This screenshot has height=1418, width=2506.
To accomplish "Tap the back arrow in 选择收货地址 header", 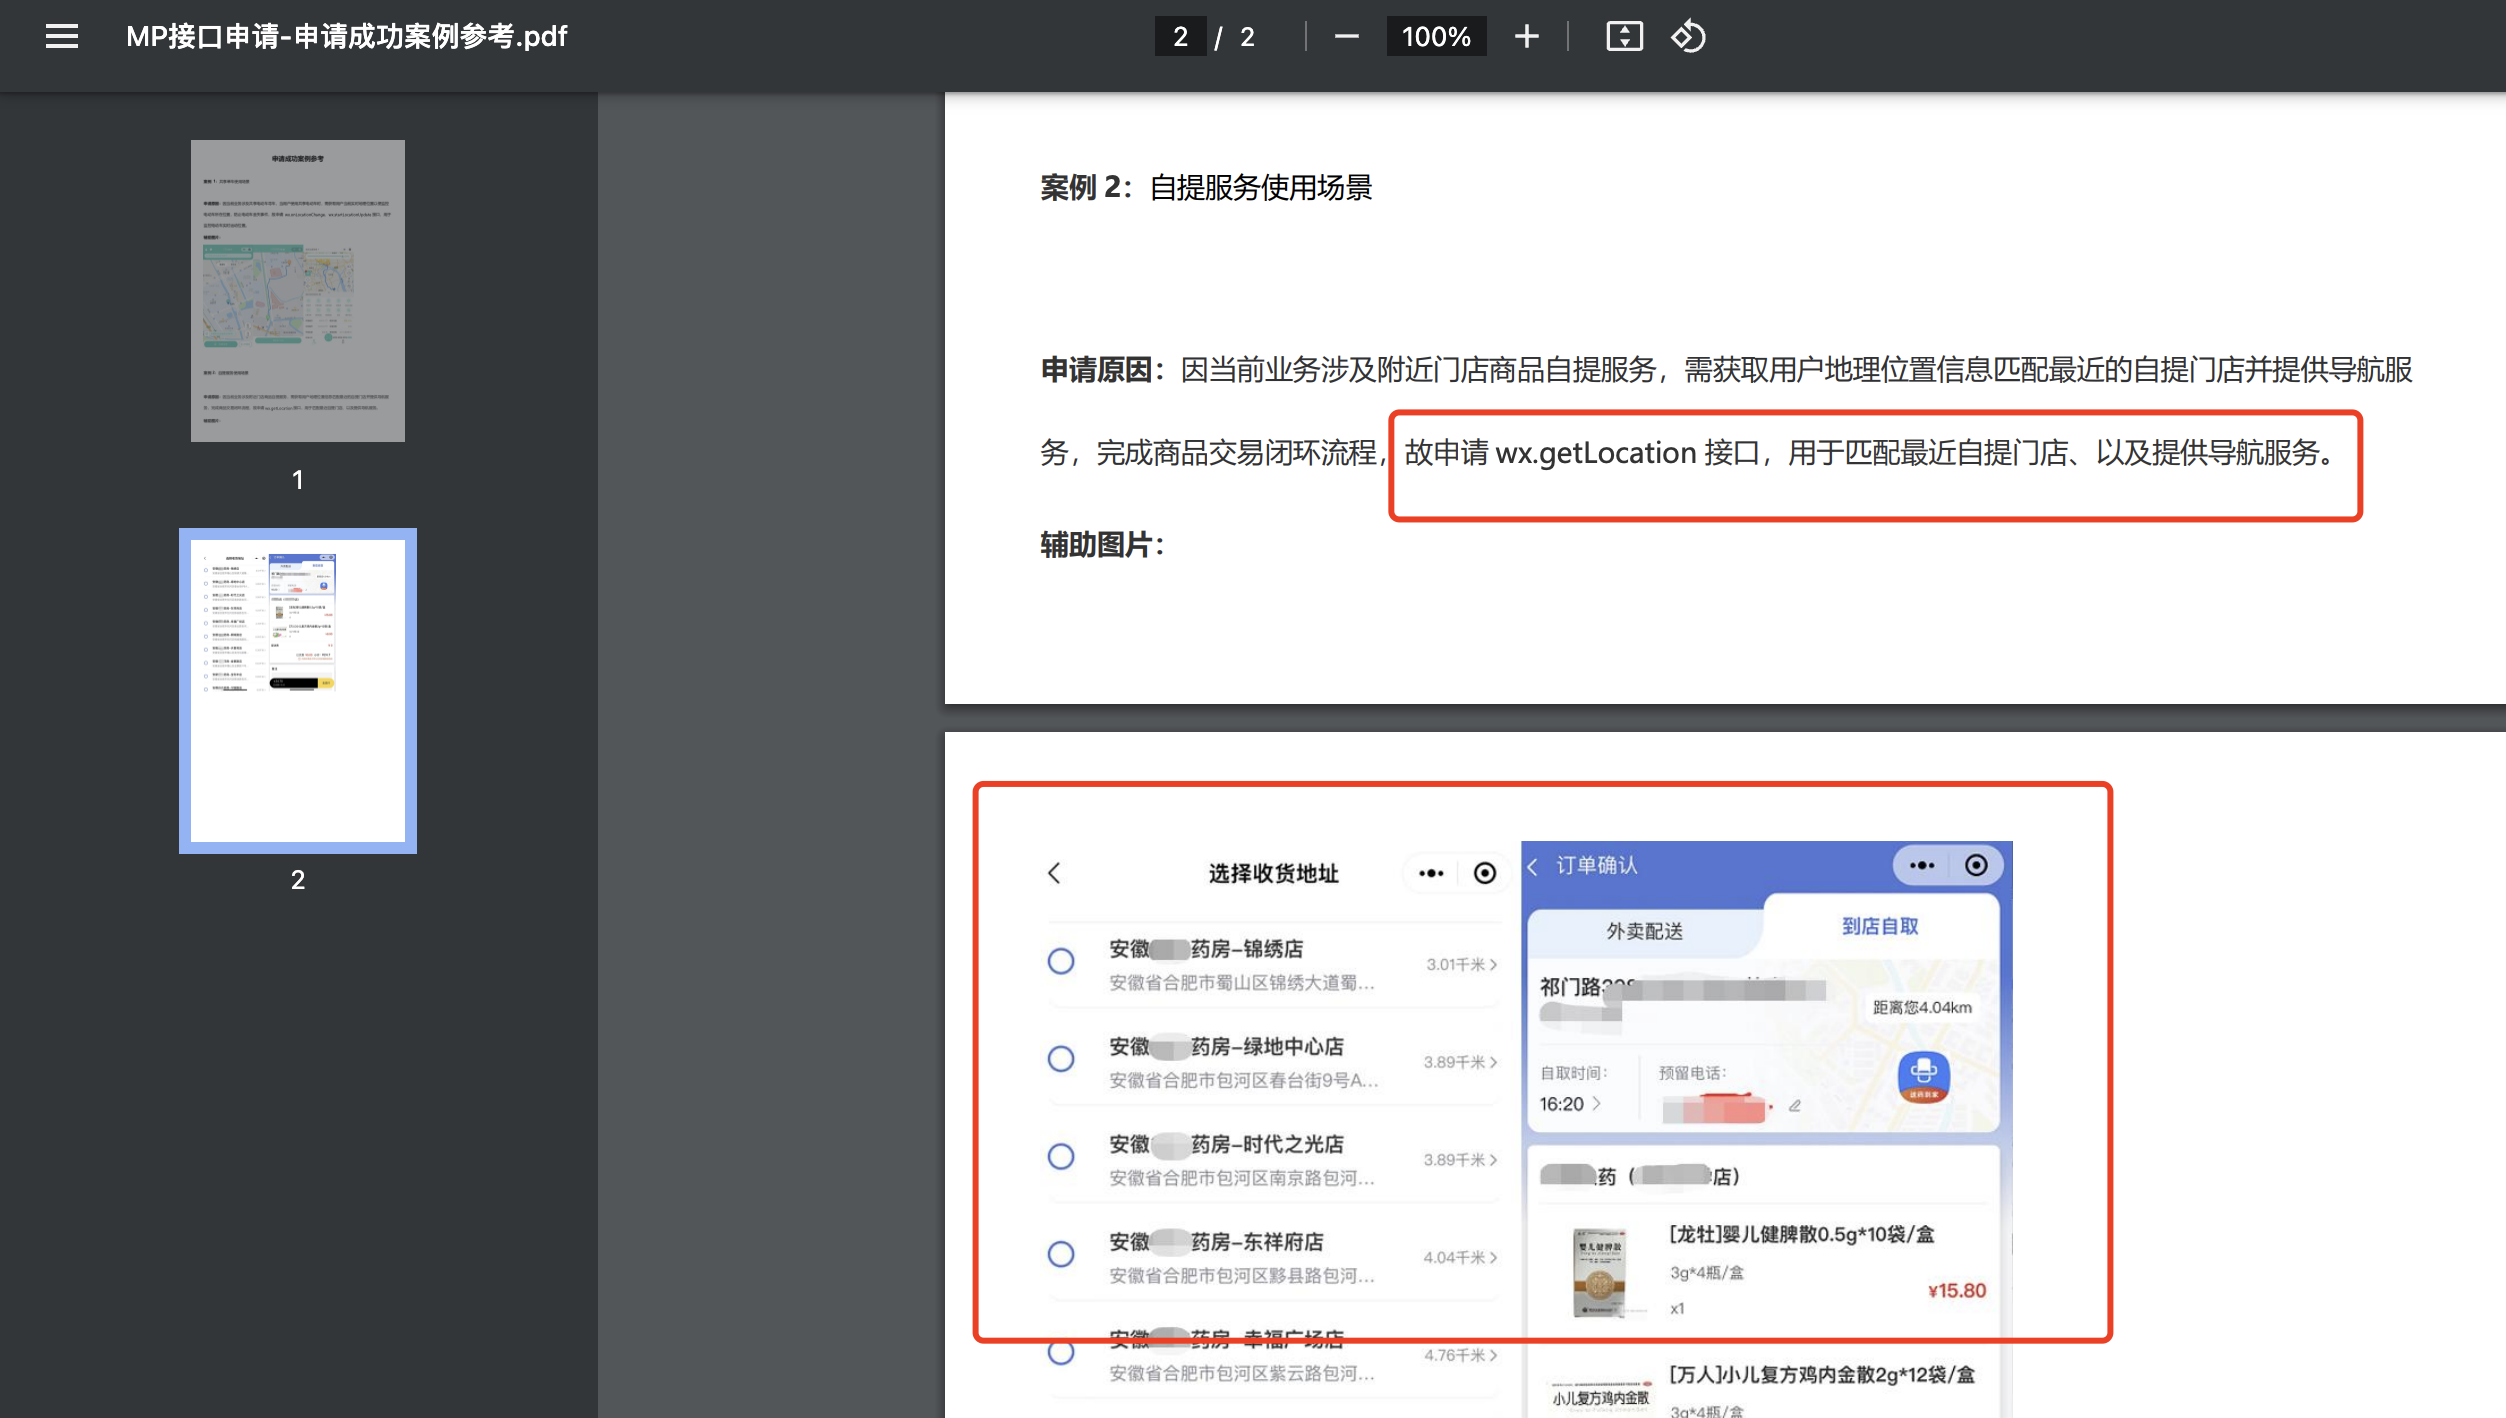I will click(x=1055, y=873).
